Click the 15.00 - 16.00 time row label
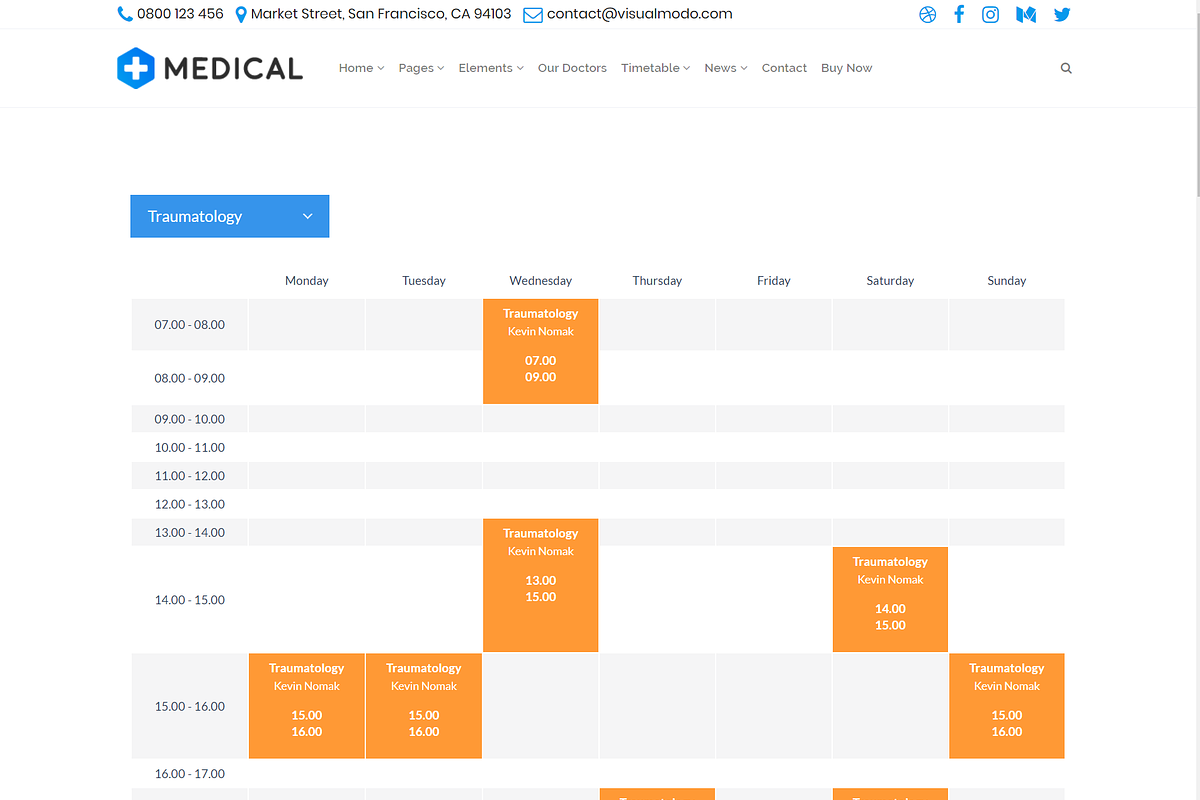The image size is (1200, 800). [x=190, y=707]
